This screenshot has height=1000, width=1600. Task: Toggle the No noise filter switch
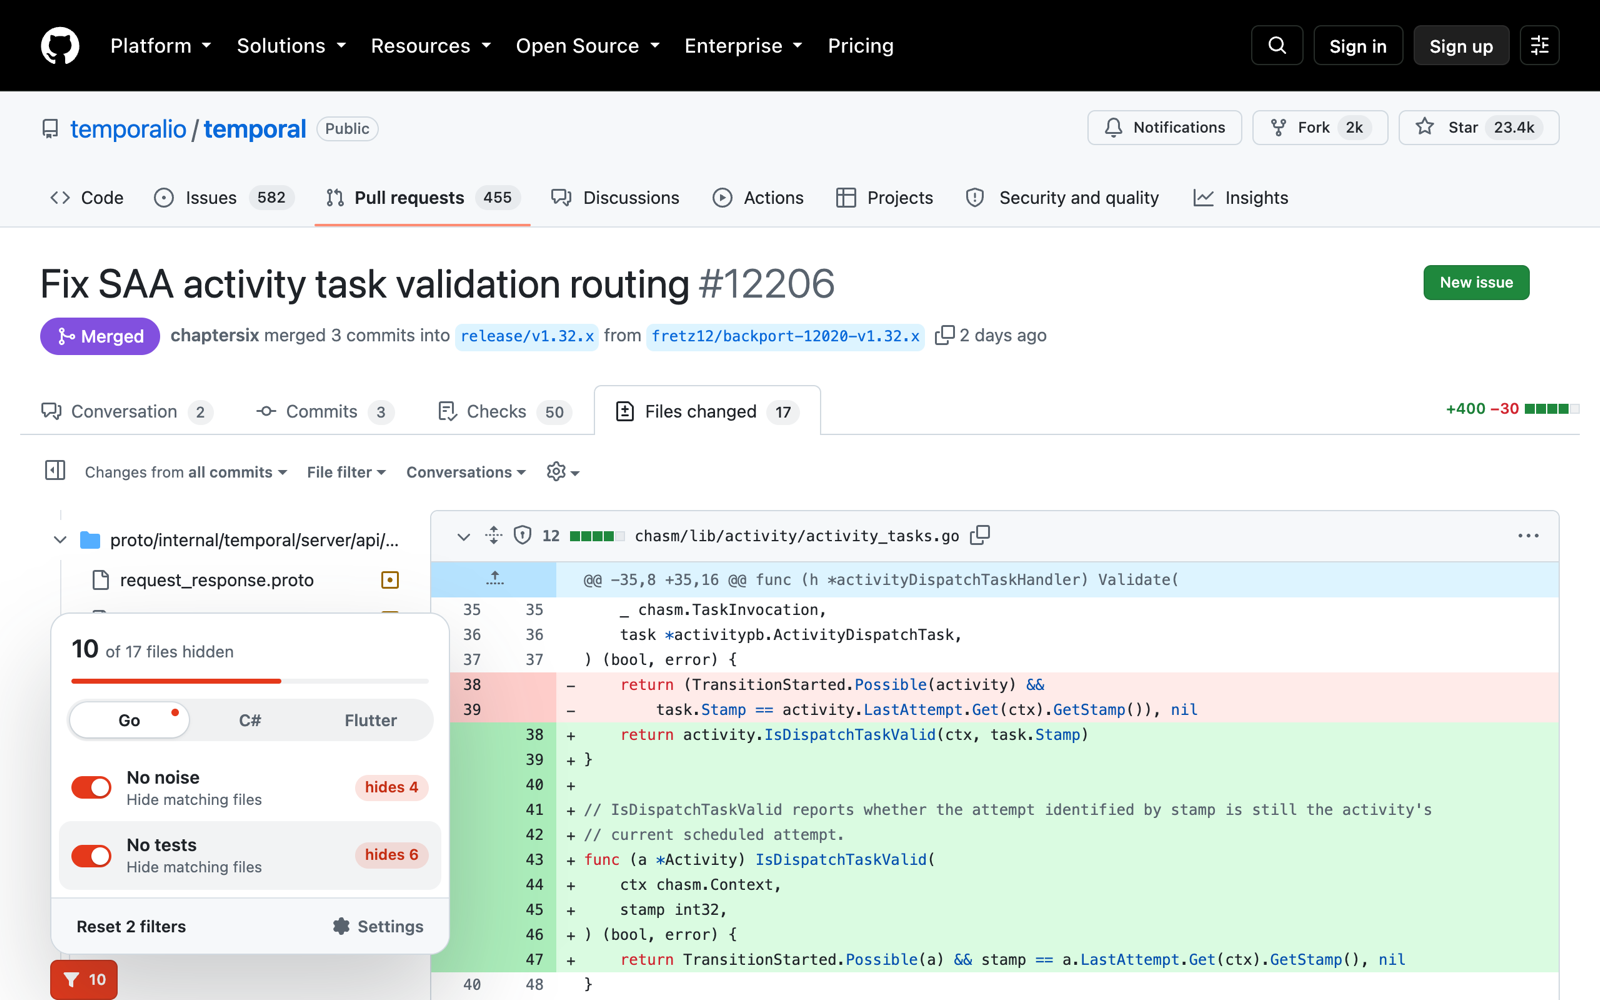pyautogui.click(x=91, y=788)
